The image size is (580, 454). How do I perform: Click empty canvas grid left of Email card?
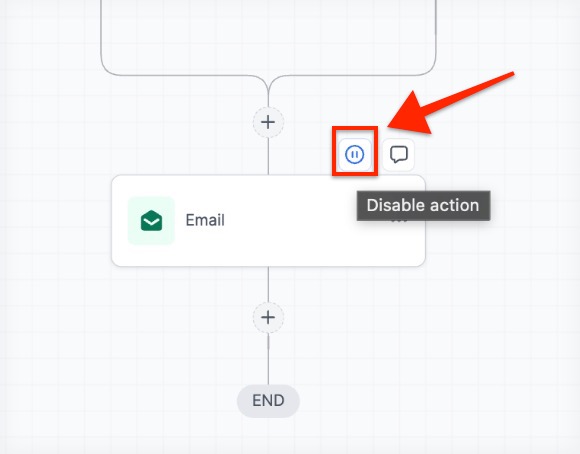(55, 222)
